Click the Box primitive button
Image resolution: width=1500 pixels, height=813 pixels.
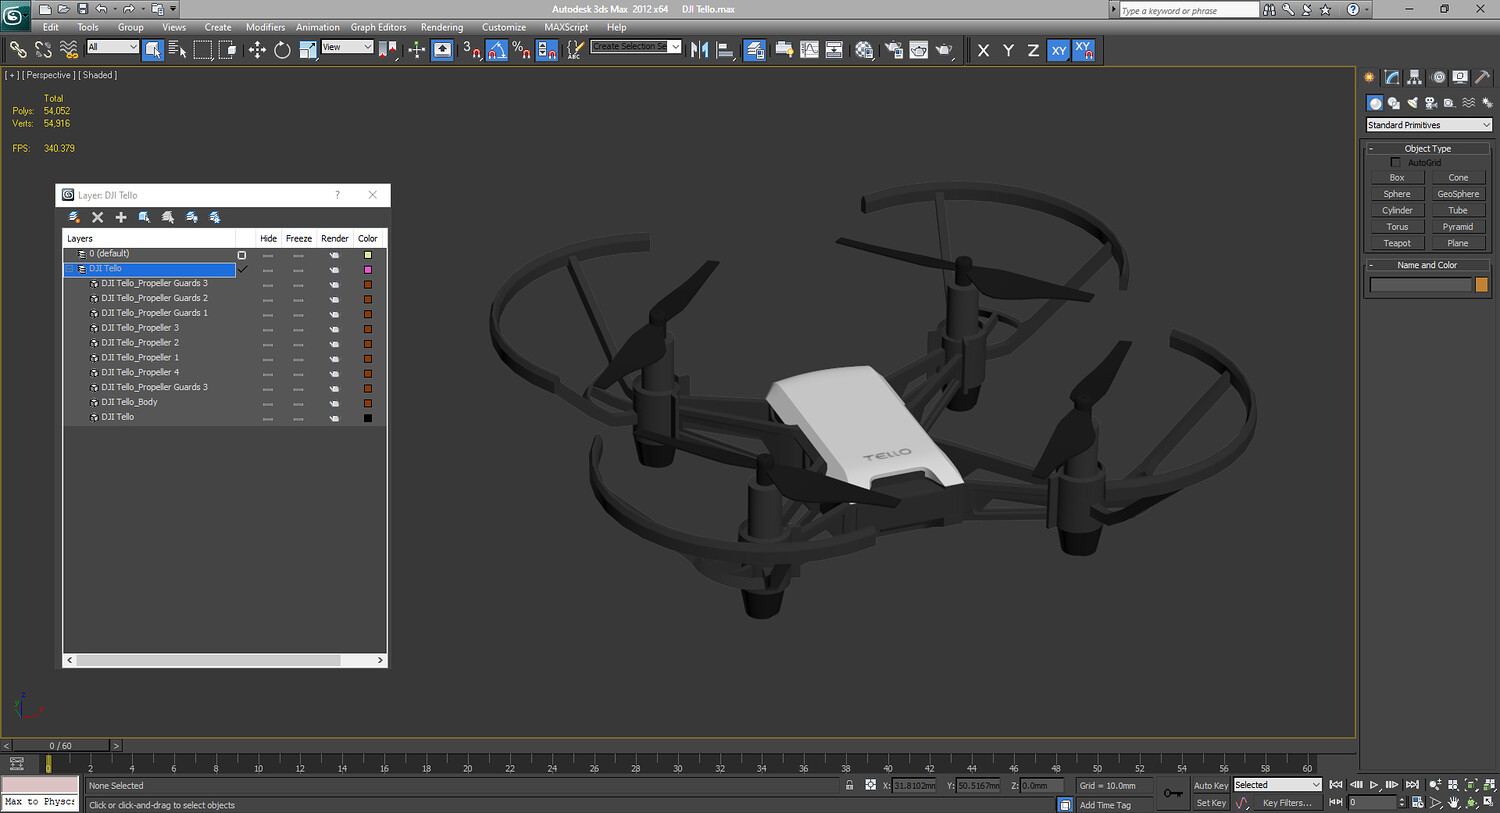click(x=1397, y=178)
